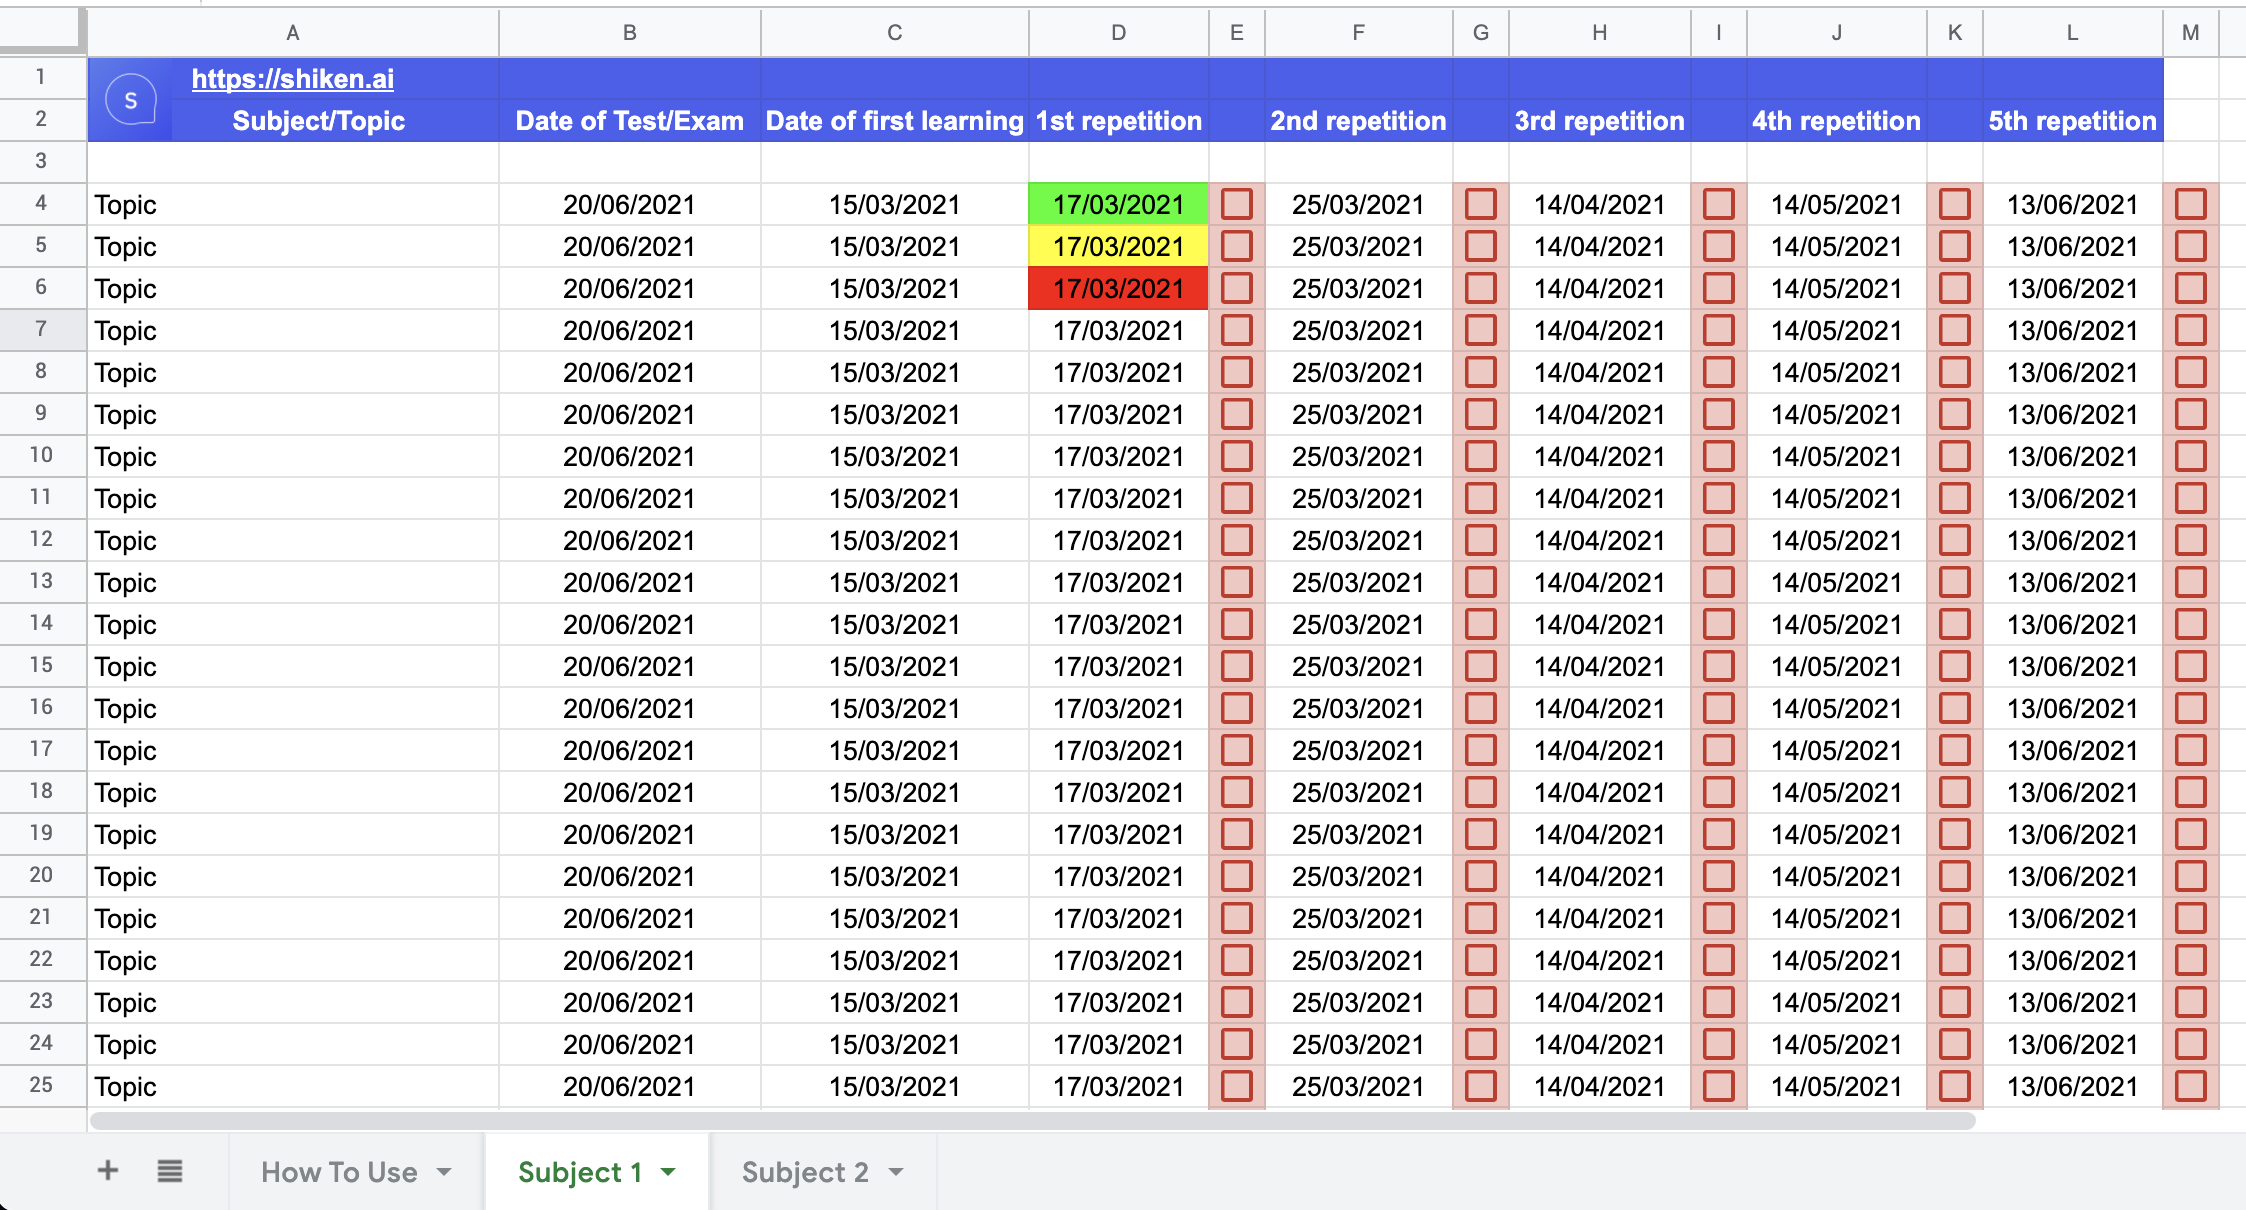Open the Subject 2 tab menu arrow
This screenshot has height=1210, width=2246.
[x=896, y=1172]
